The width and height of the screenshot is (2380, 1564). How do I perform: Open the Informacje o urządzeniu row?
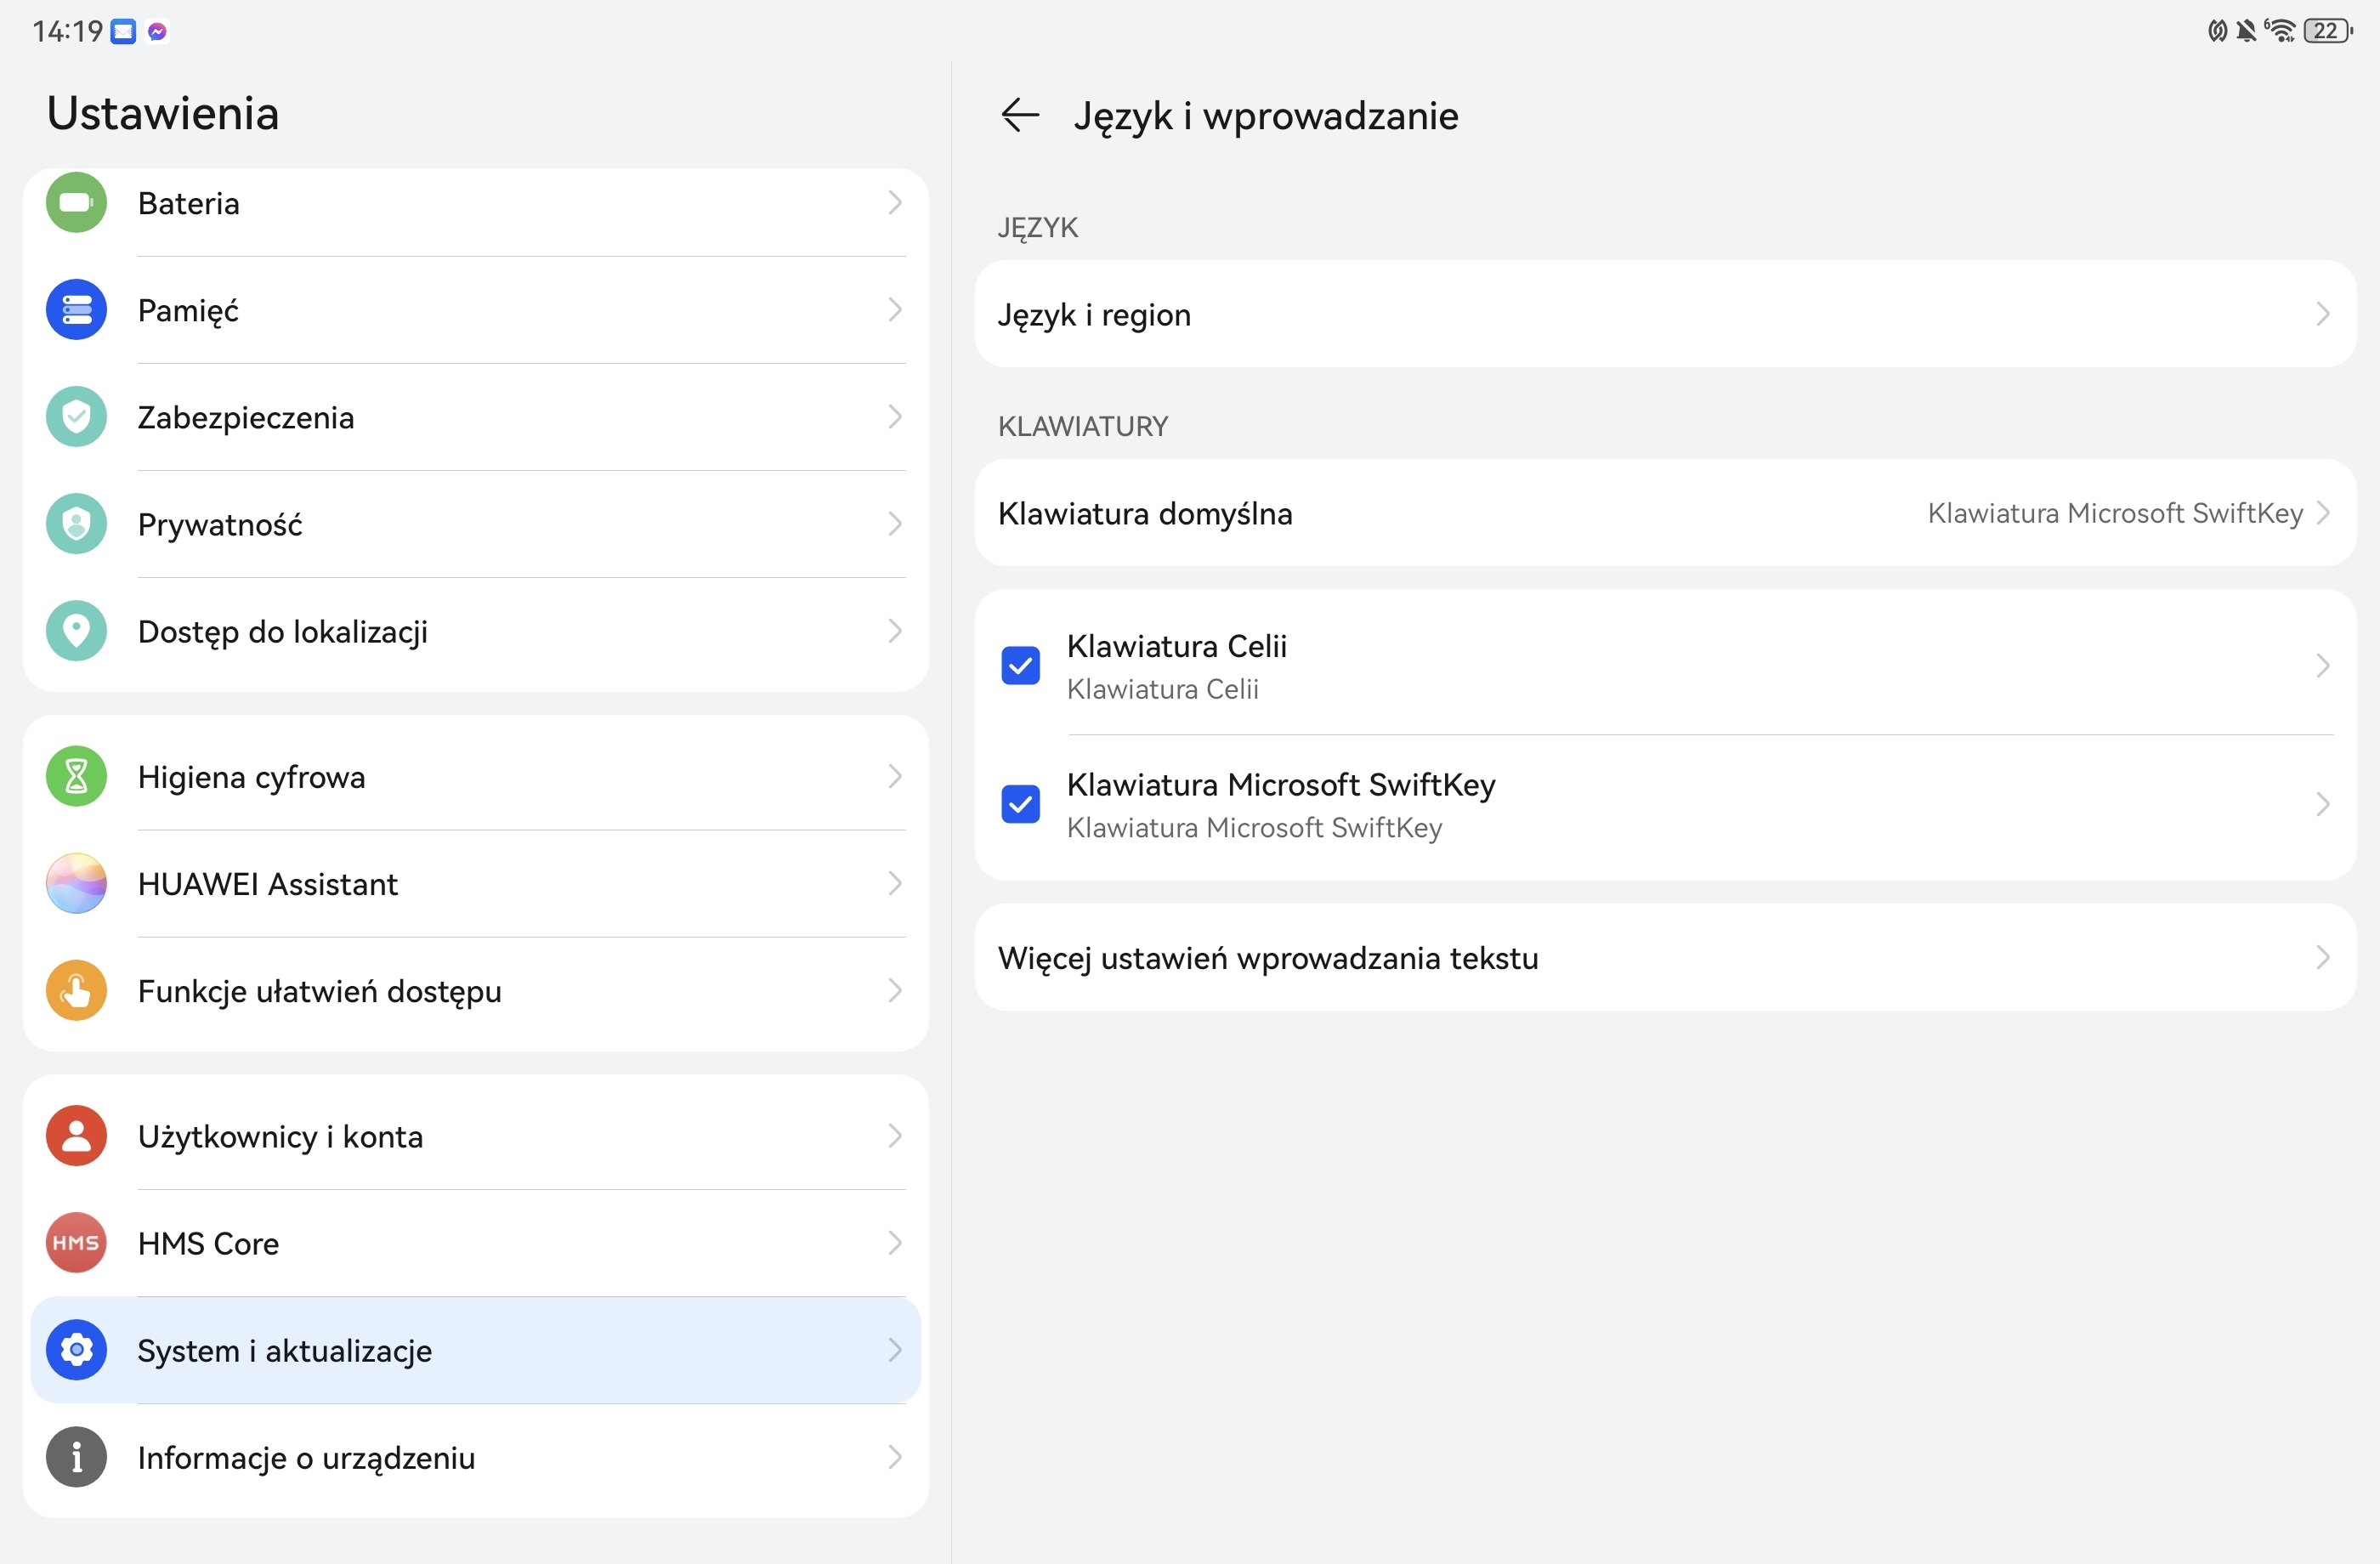coord(475,1457)
